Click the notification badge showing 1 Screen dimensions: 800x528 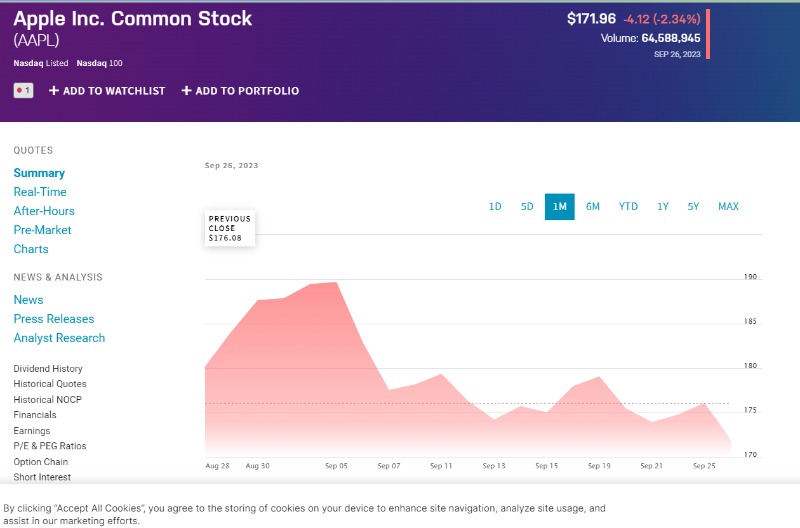23,90
